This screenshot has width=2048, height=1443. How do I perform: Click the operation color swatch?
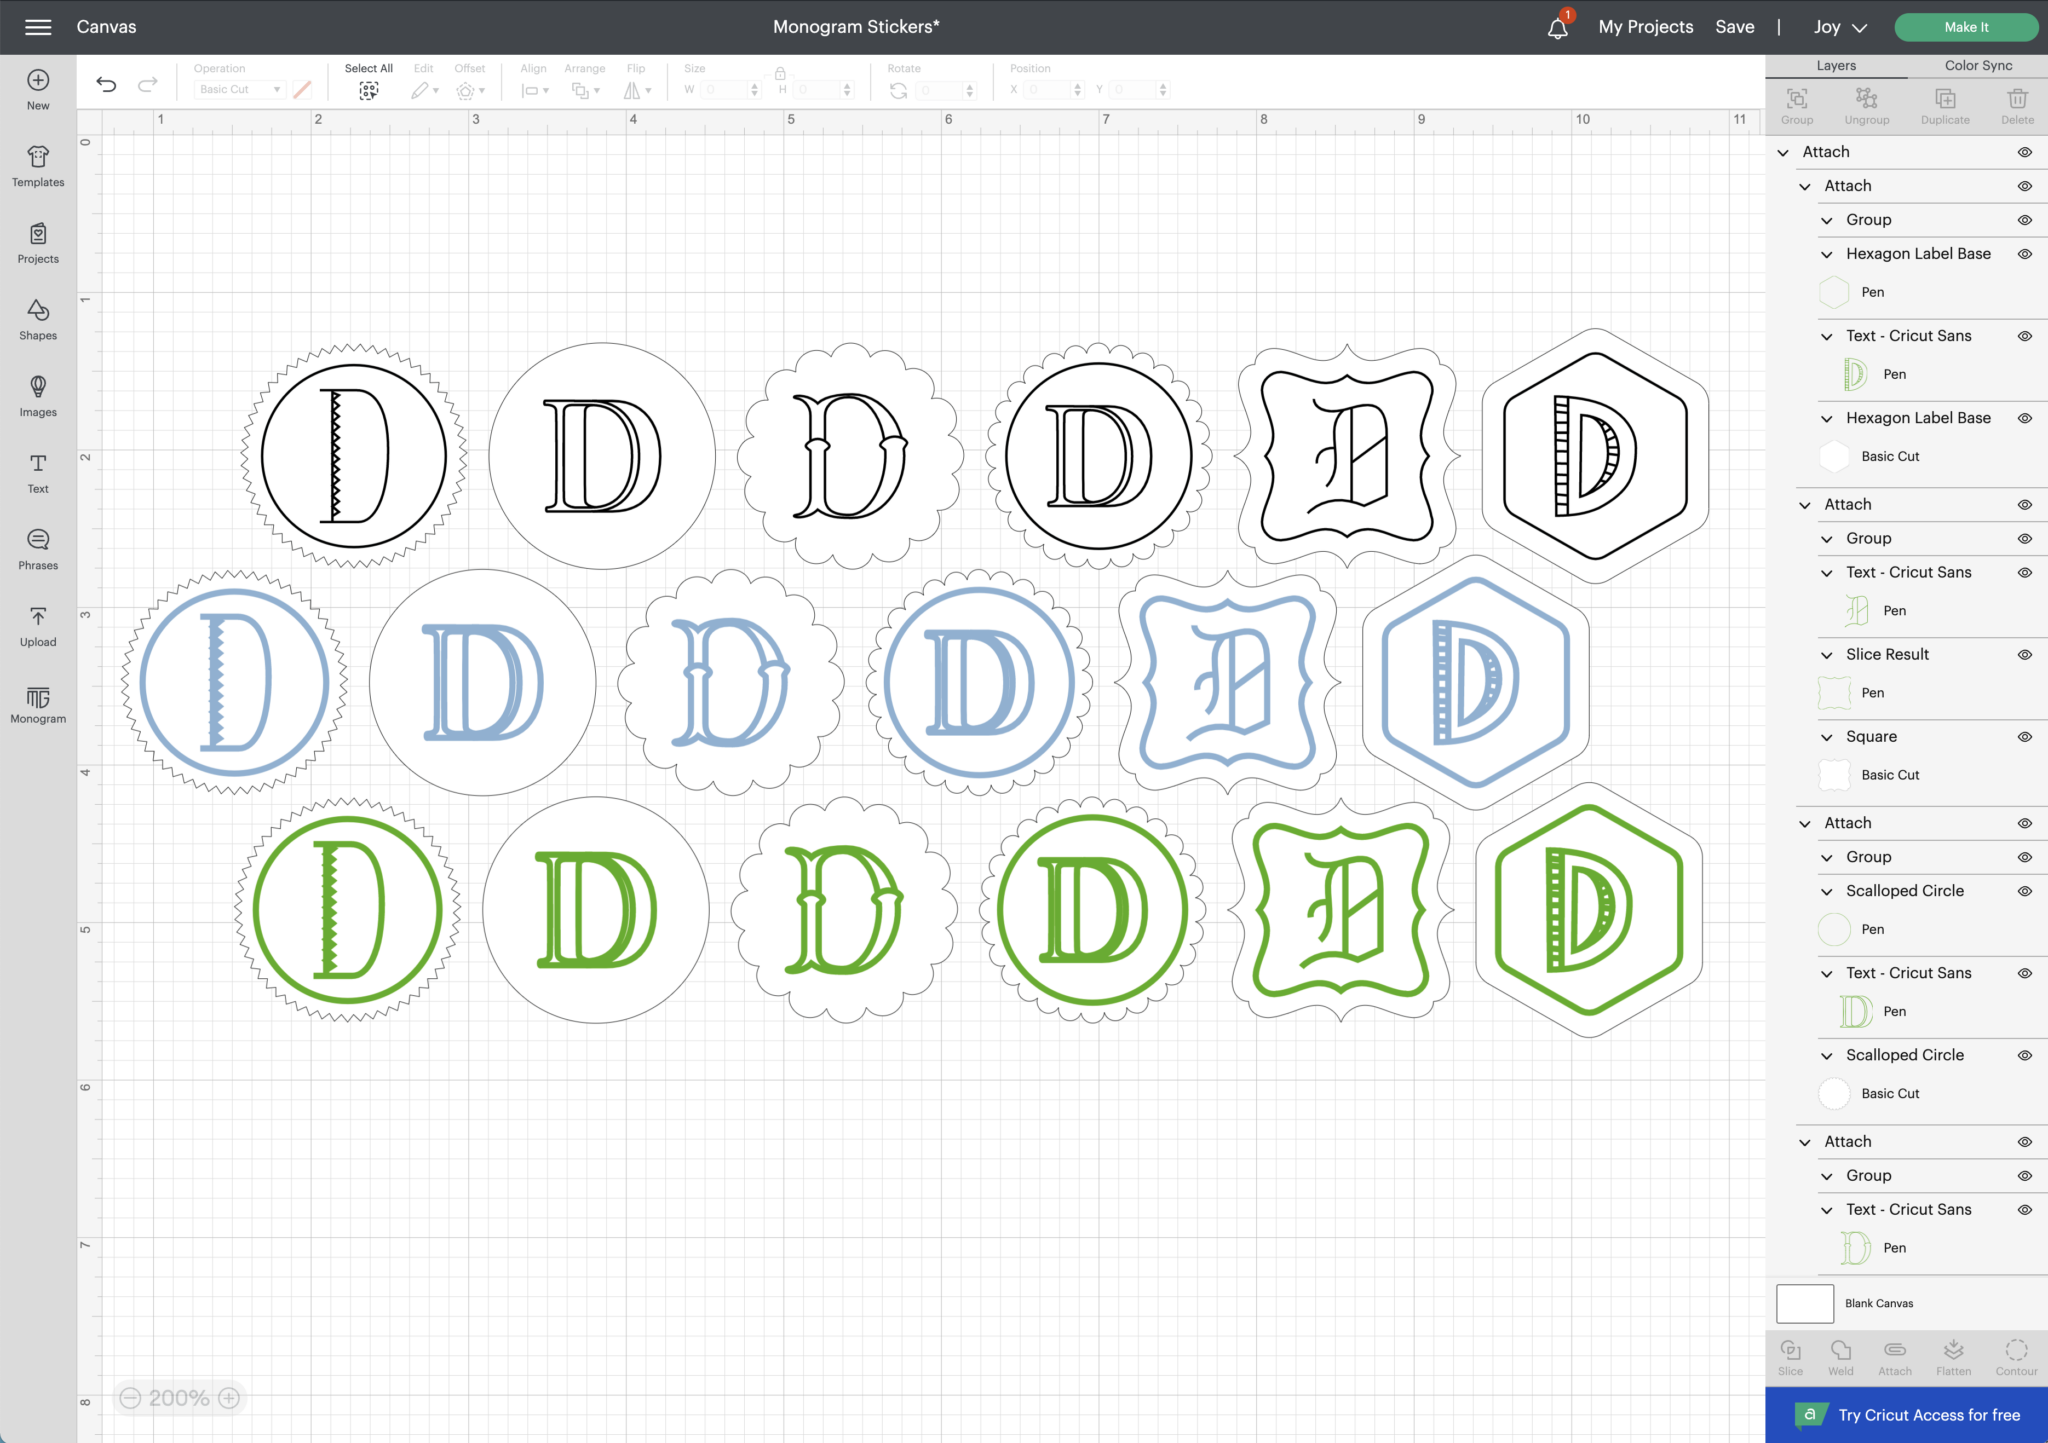tap(302, 89)
